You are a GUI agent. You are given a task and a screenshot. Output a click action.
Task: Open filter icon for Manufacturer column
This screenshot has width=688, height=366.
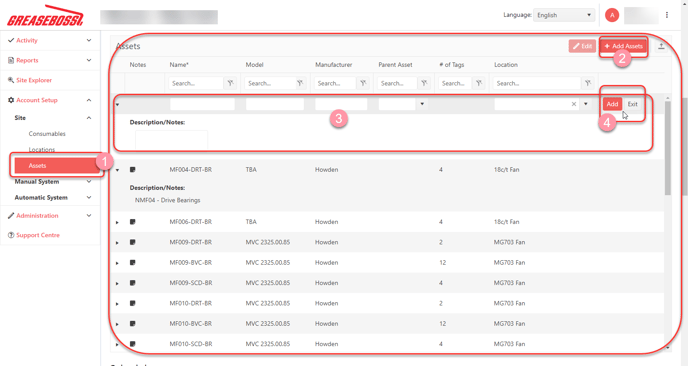coord(363,83)
